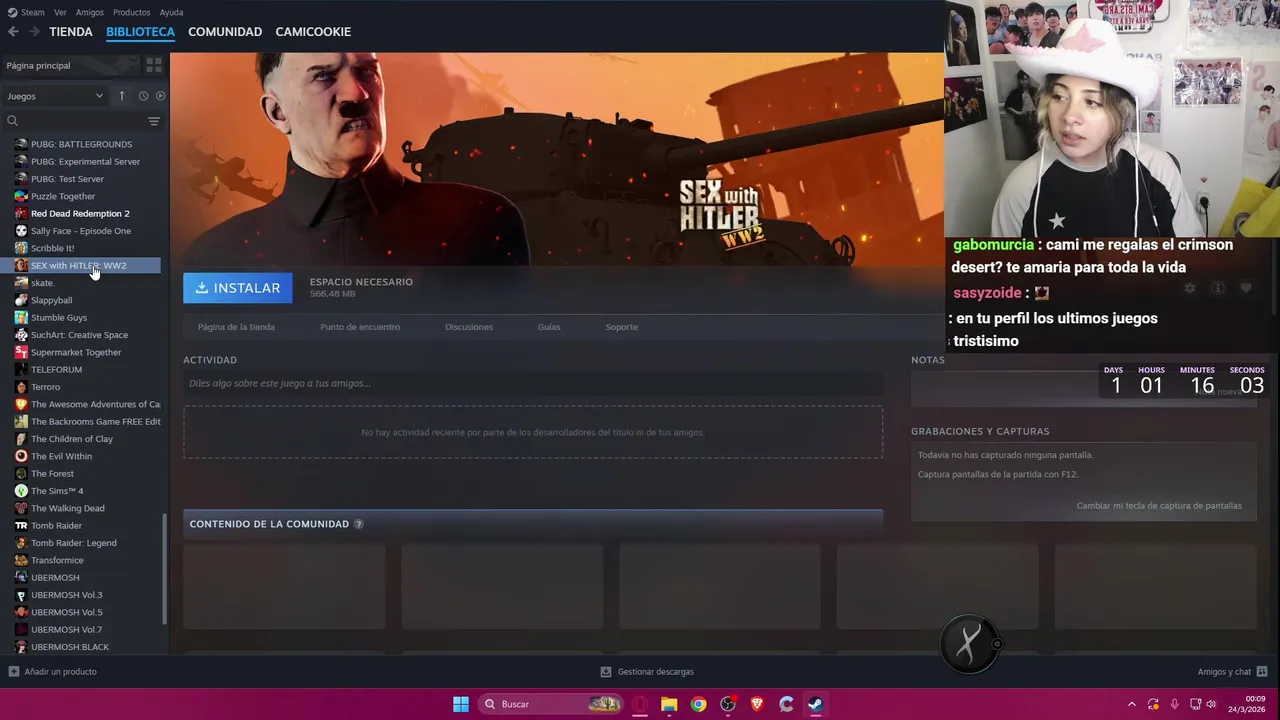The height and width of the screenshot is (720, 1280).
Task: Go back using the left arrow
Action: [x=13, y=32]
